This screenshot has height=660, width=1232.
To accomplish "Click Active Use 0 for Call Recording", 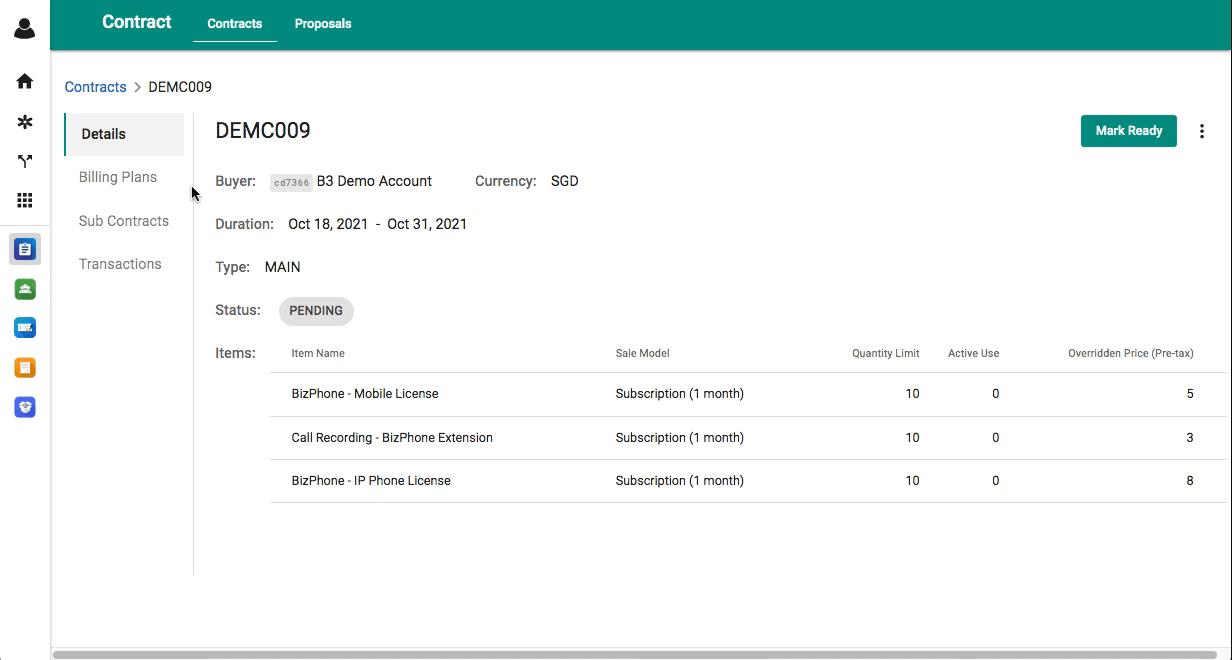I will click(x=996, y=438).
